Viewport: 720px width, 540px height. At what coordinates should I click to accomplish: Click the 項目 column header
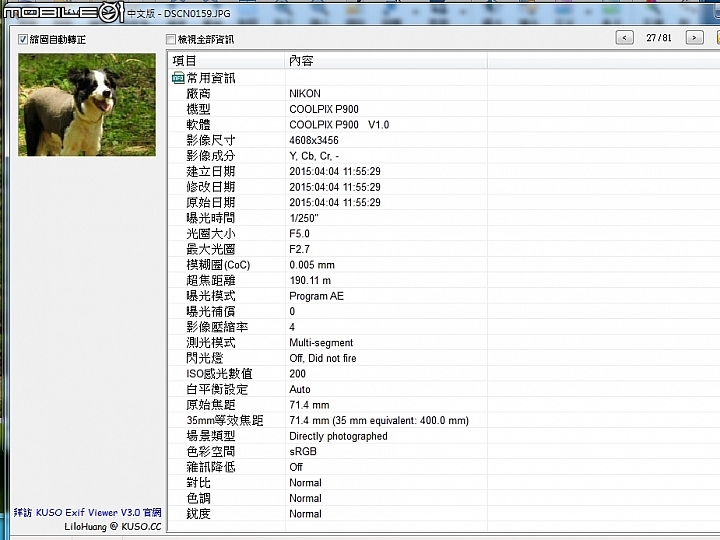pos(227,61)
